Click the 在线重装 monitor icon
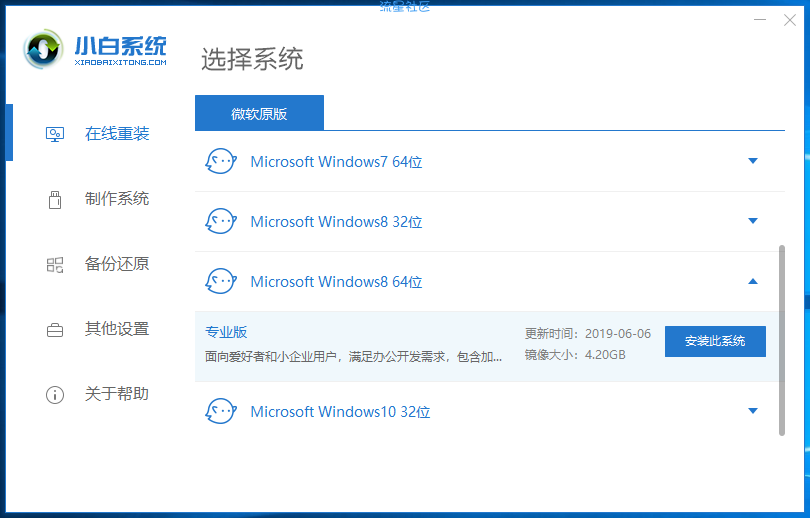This screenshot has height=518, width=810. click(55, 135)
